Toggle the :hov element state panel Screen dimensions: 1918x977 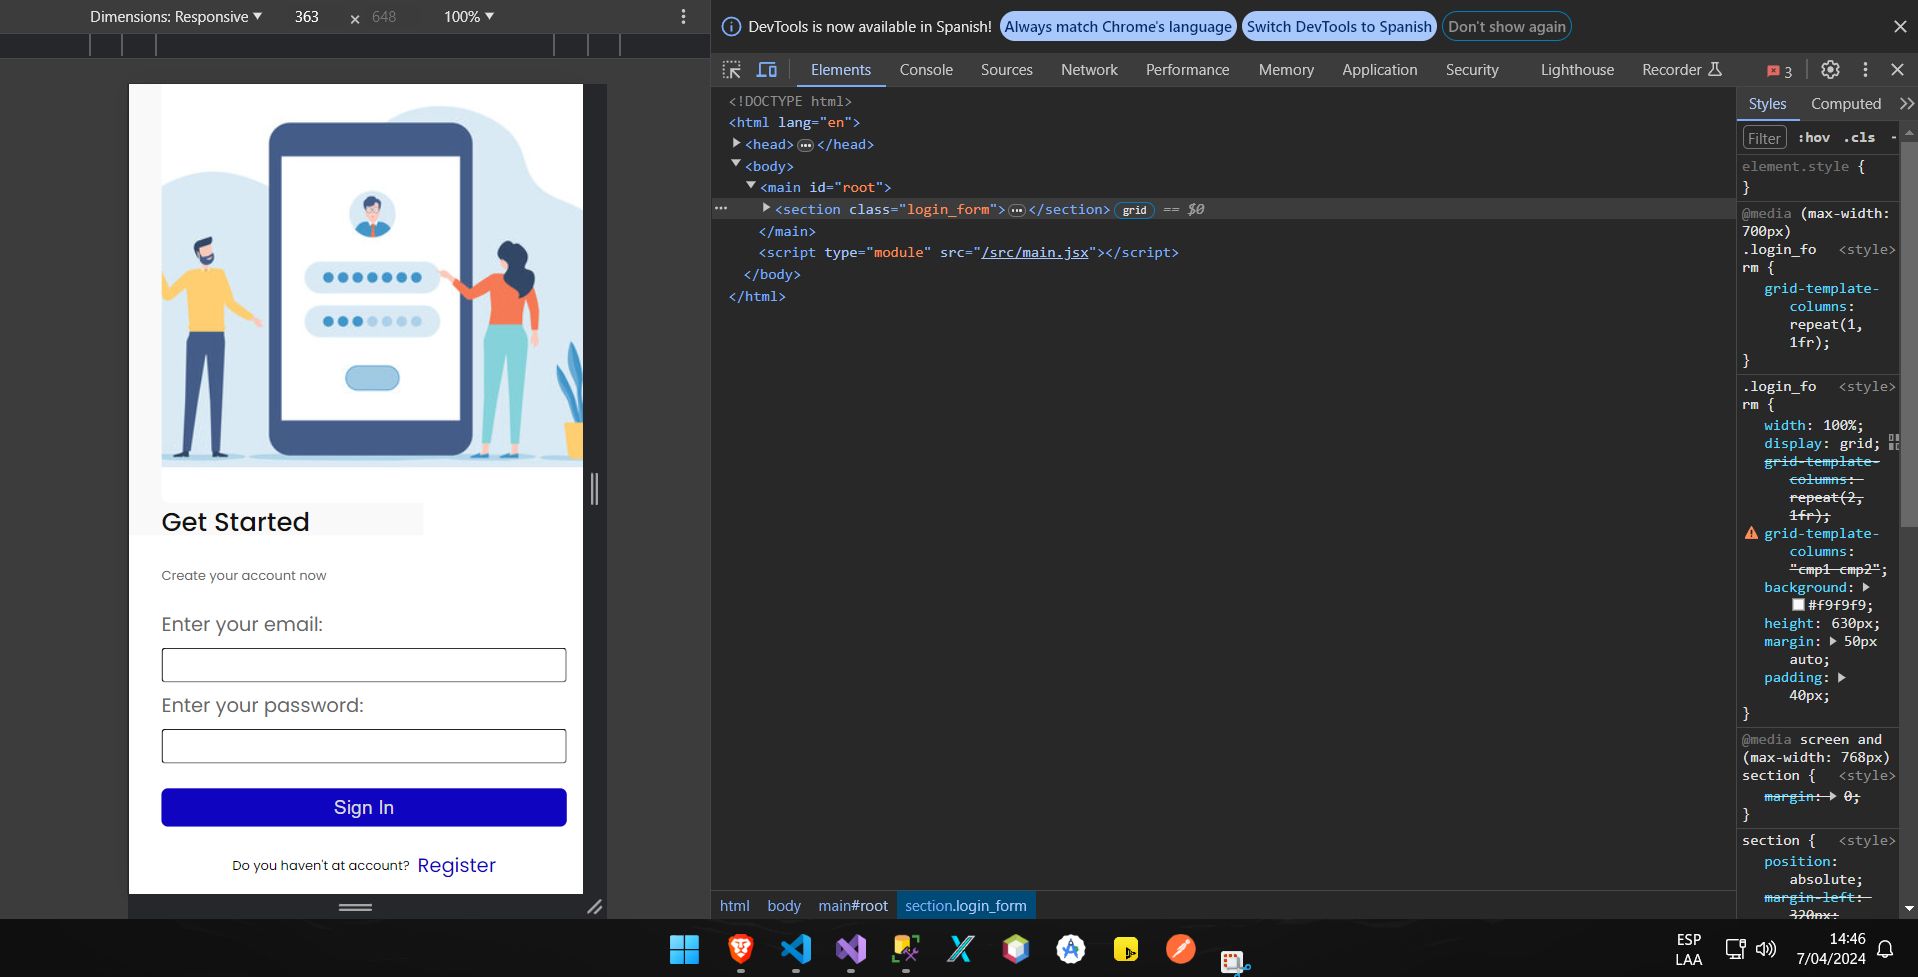[x=1813, y=138]
